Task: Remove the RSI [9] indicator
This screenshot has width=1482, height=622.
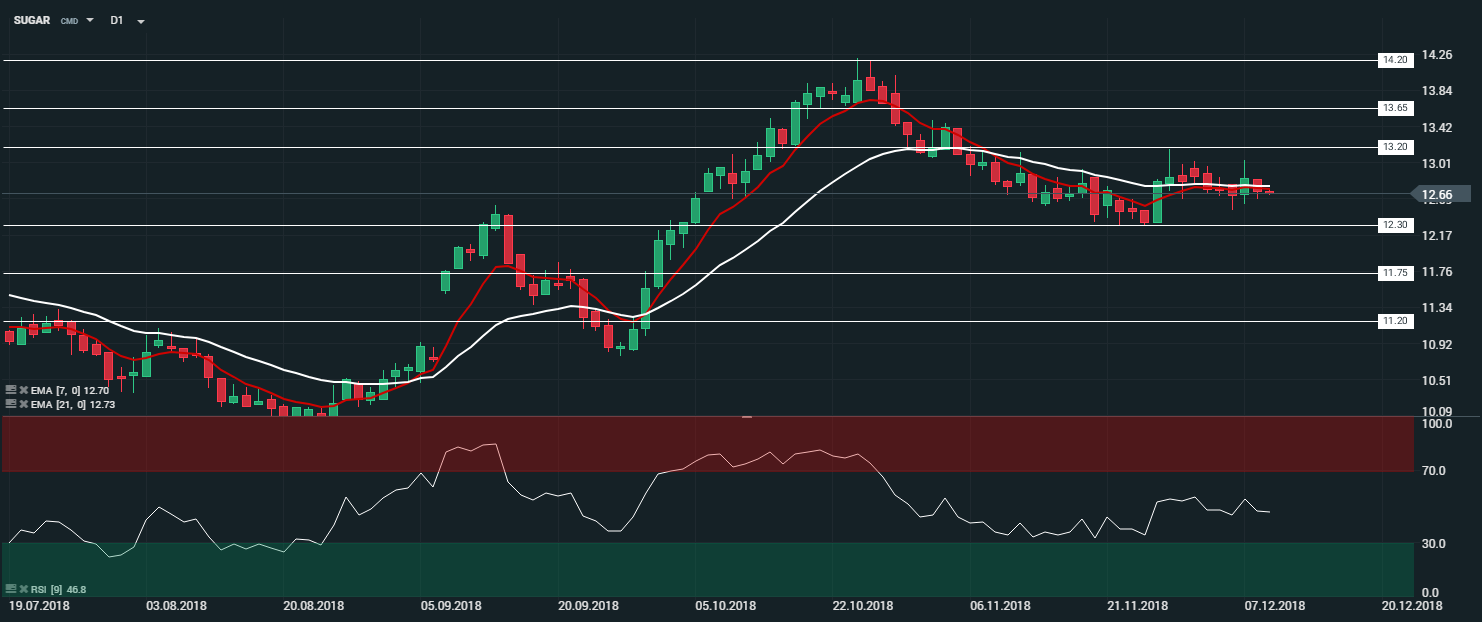Action: 24,589
